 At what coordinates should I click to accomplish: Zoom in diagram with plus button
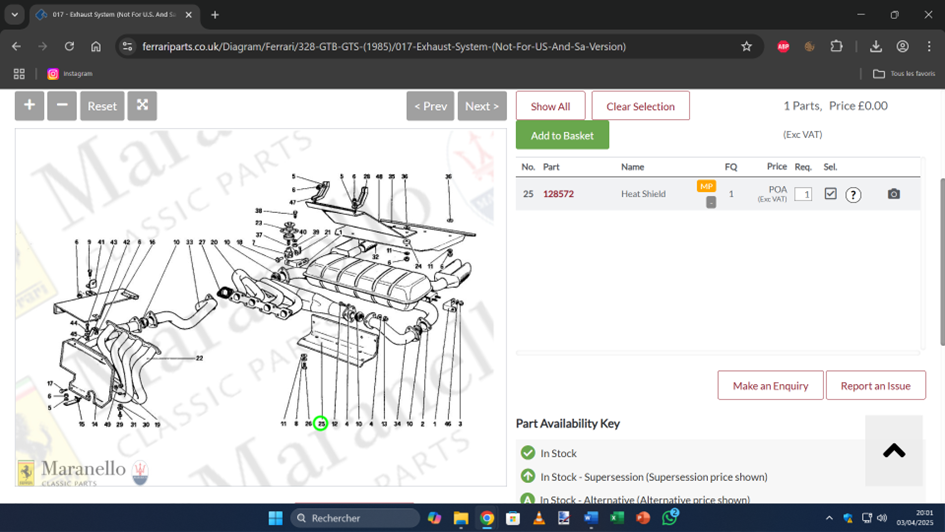30,106
